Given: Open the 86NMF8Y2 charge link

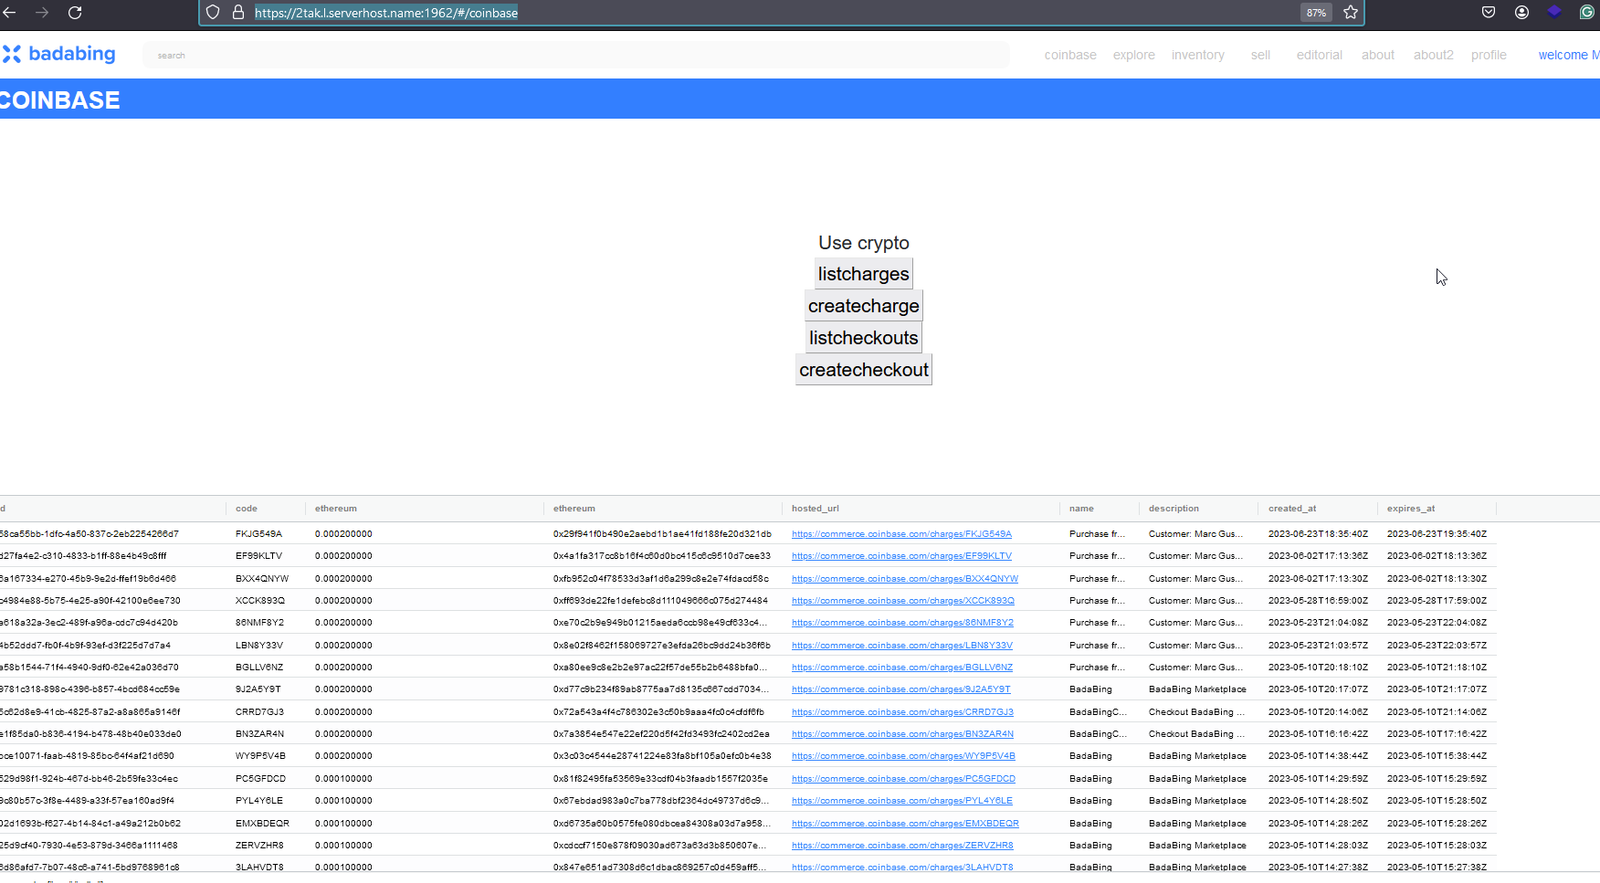Looking at the screenshot, I should 902,623.
